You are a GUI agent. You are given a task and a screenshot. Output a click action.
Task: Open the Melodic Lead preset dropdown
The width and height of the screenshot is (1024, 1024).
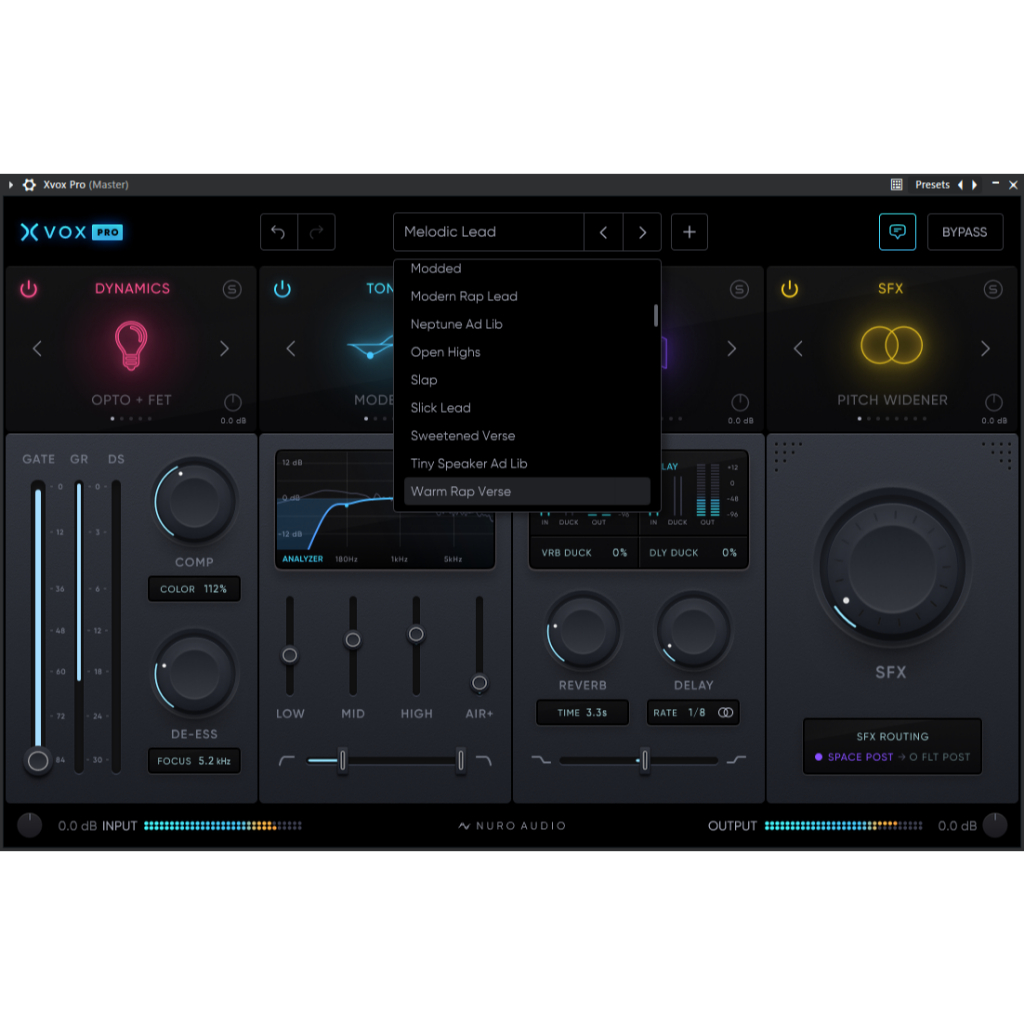point(488,232)
